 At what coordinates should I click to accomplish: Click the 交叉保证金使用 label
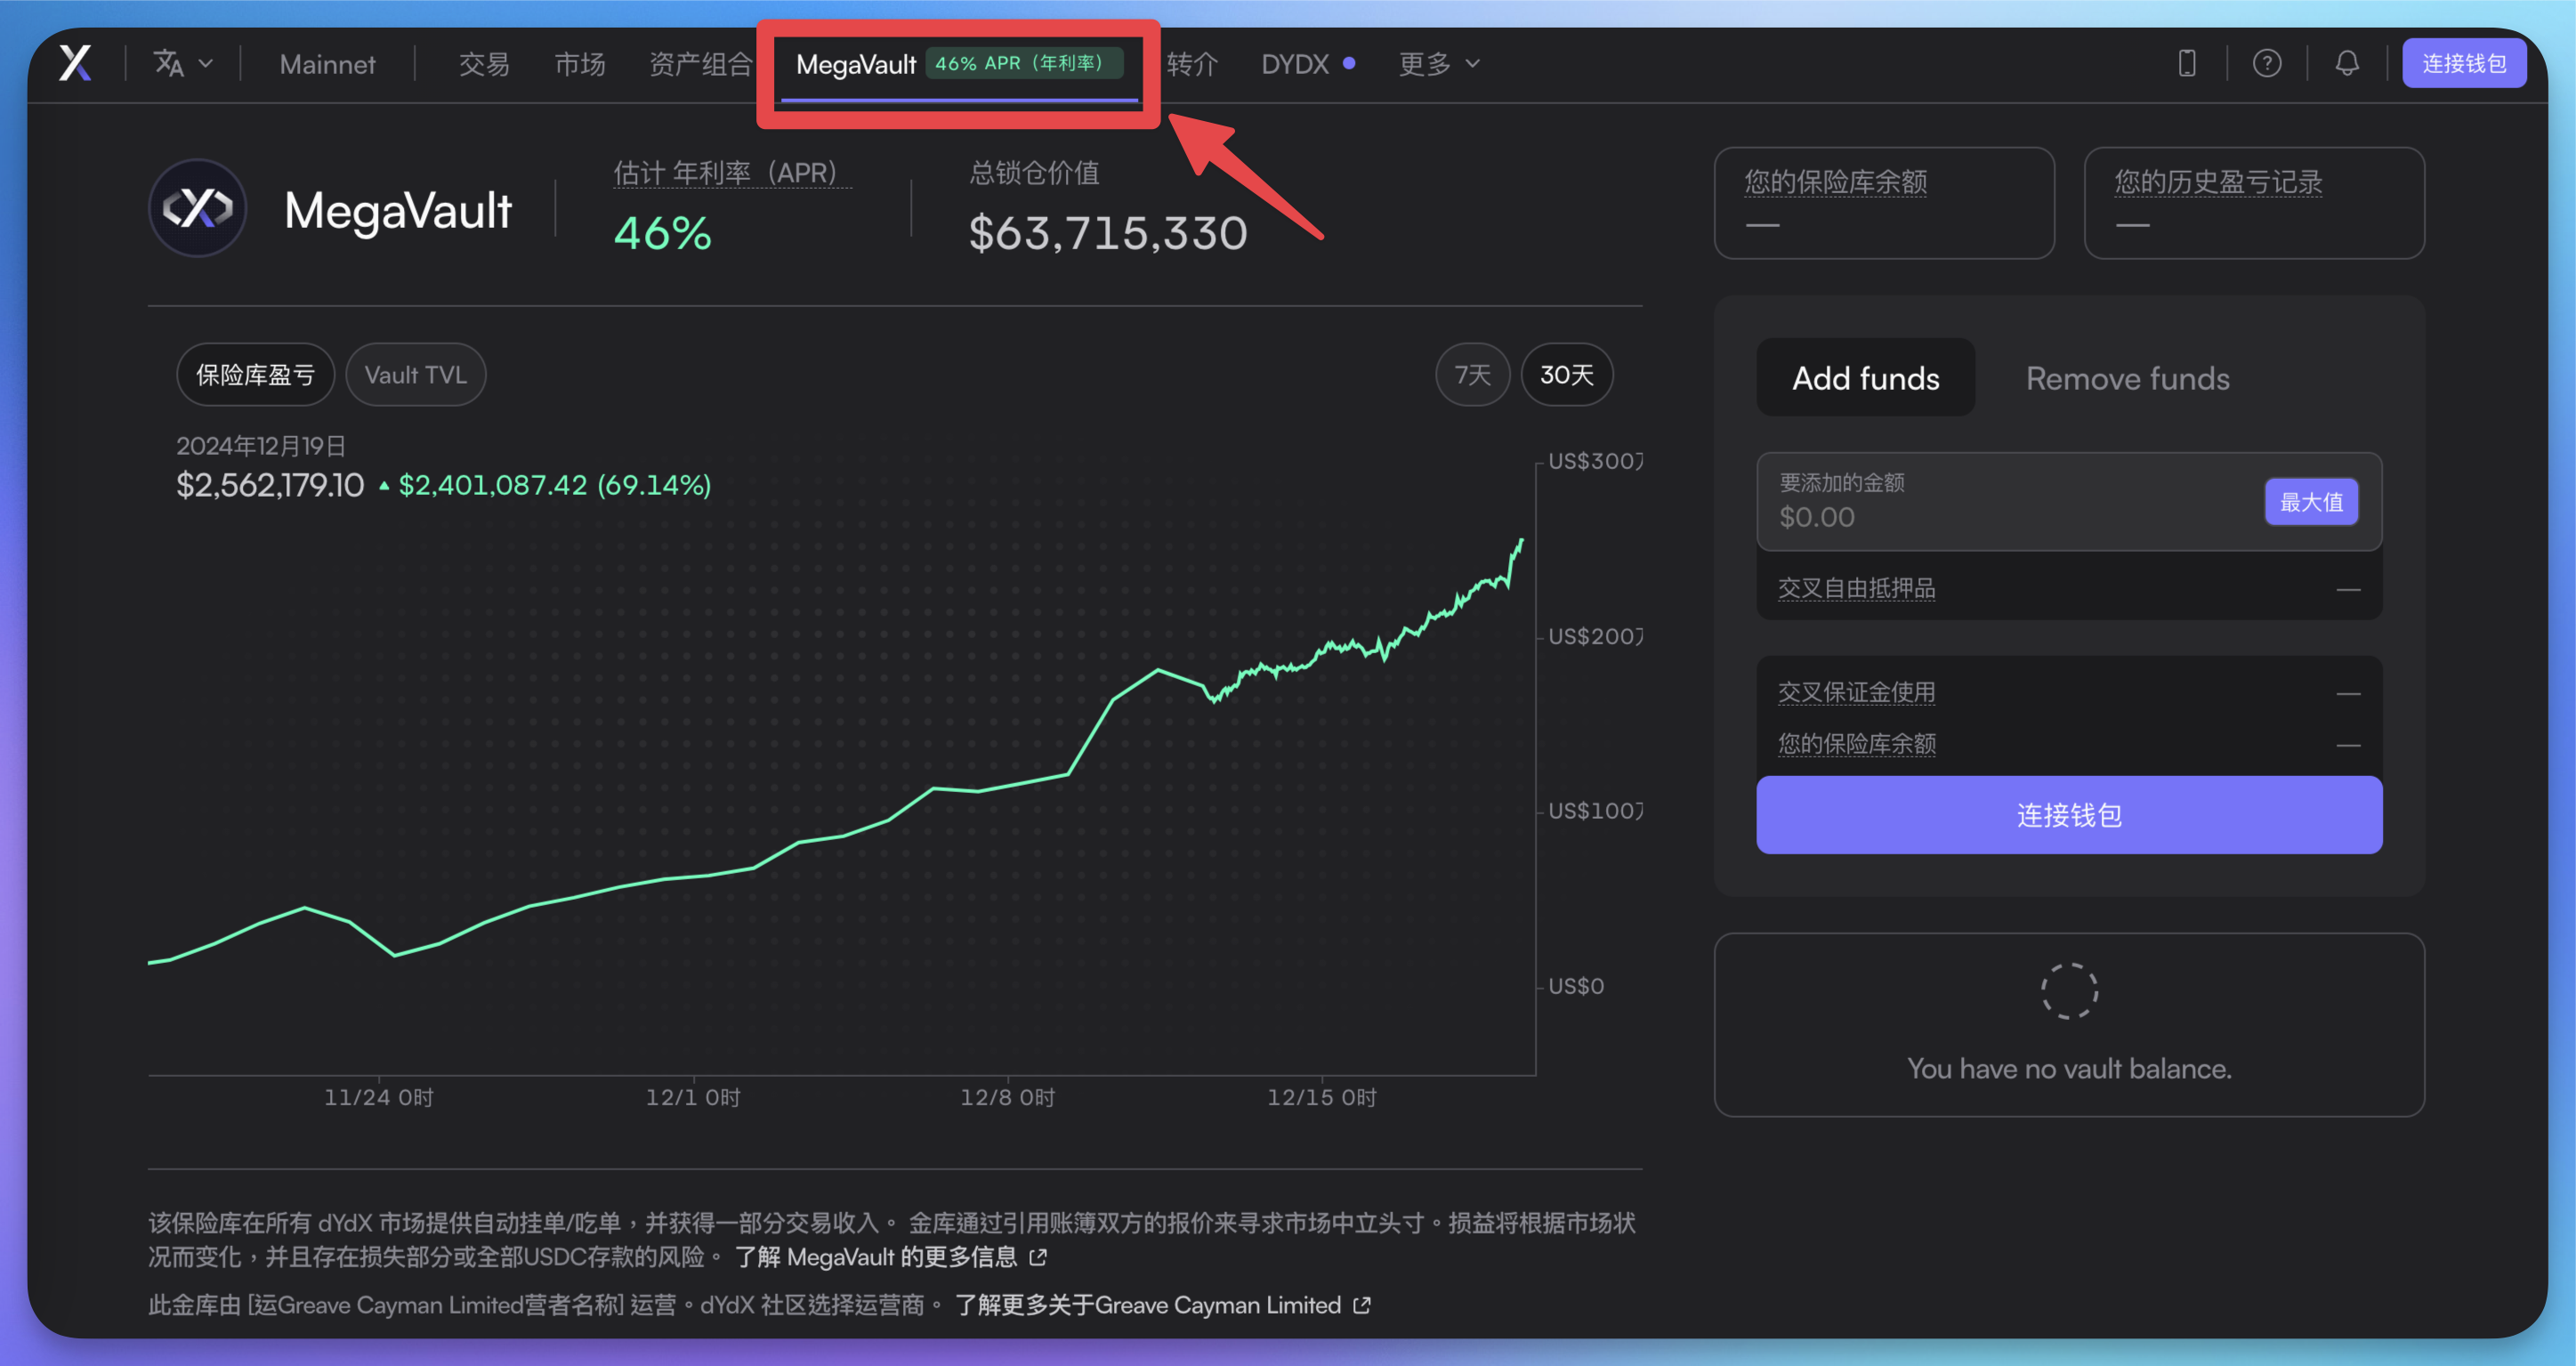click(1856, 692)
